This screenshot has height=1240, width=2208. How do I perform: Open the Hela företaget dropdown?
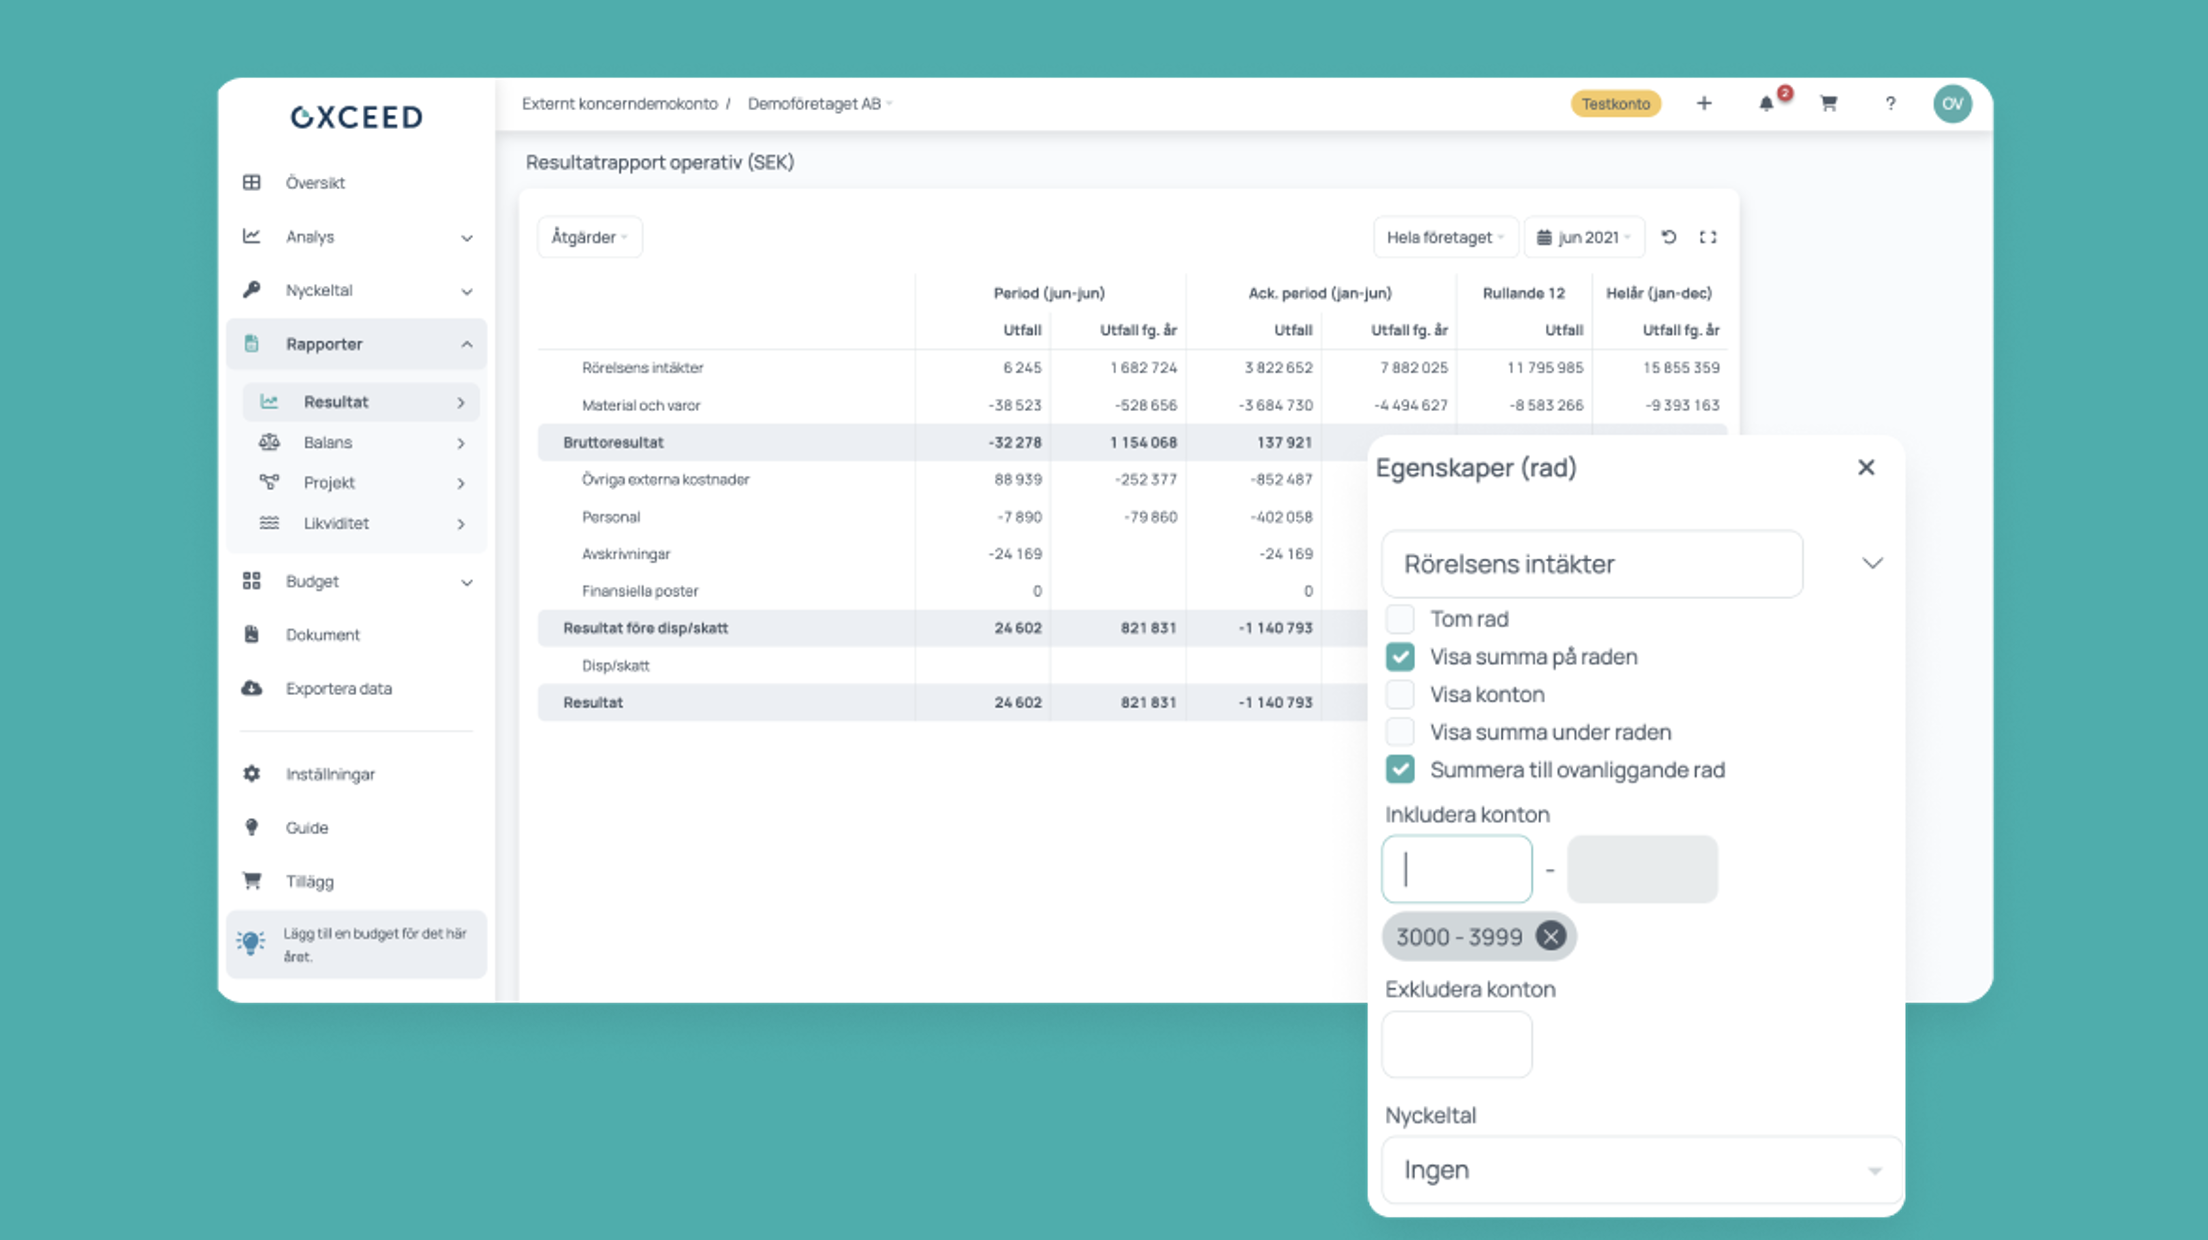[1445, 237]
